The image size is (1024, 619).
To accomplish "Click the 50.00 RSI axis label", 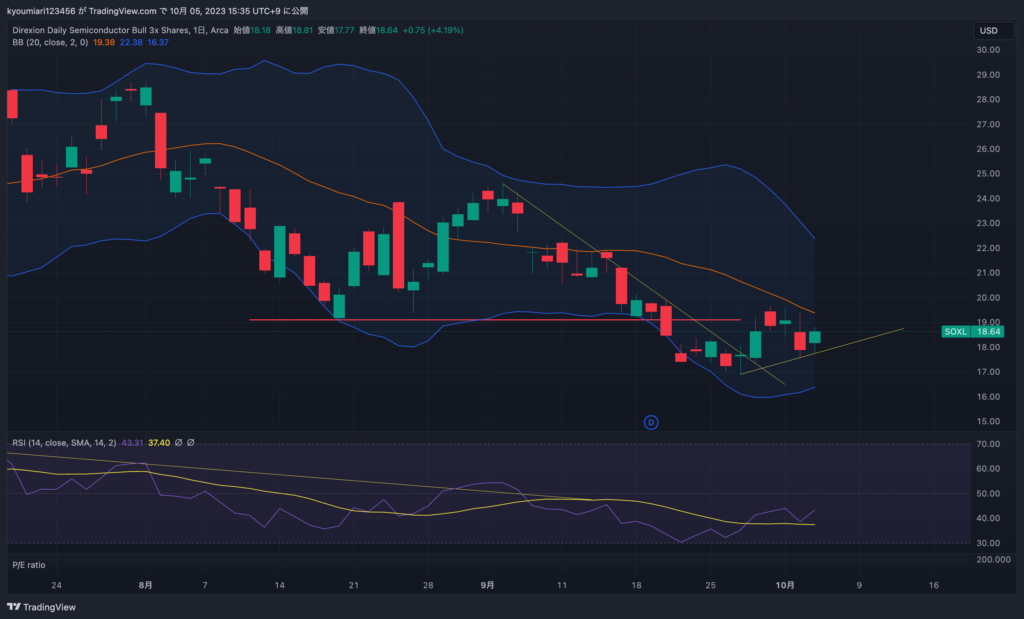I will coord(988,494).
